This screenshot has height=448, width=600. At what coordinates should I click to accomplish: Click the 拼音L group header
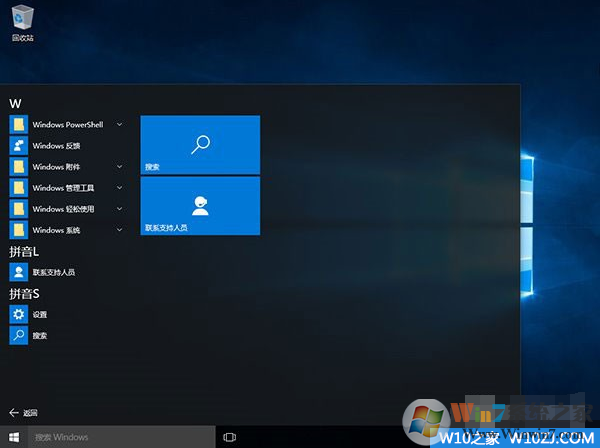(24, 251)
